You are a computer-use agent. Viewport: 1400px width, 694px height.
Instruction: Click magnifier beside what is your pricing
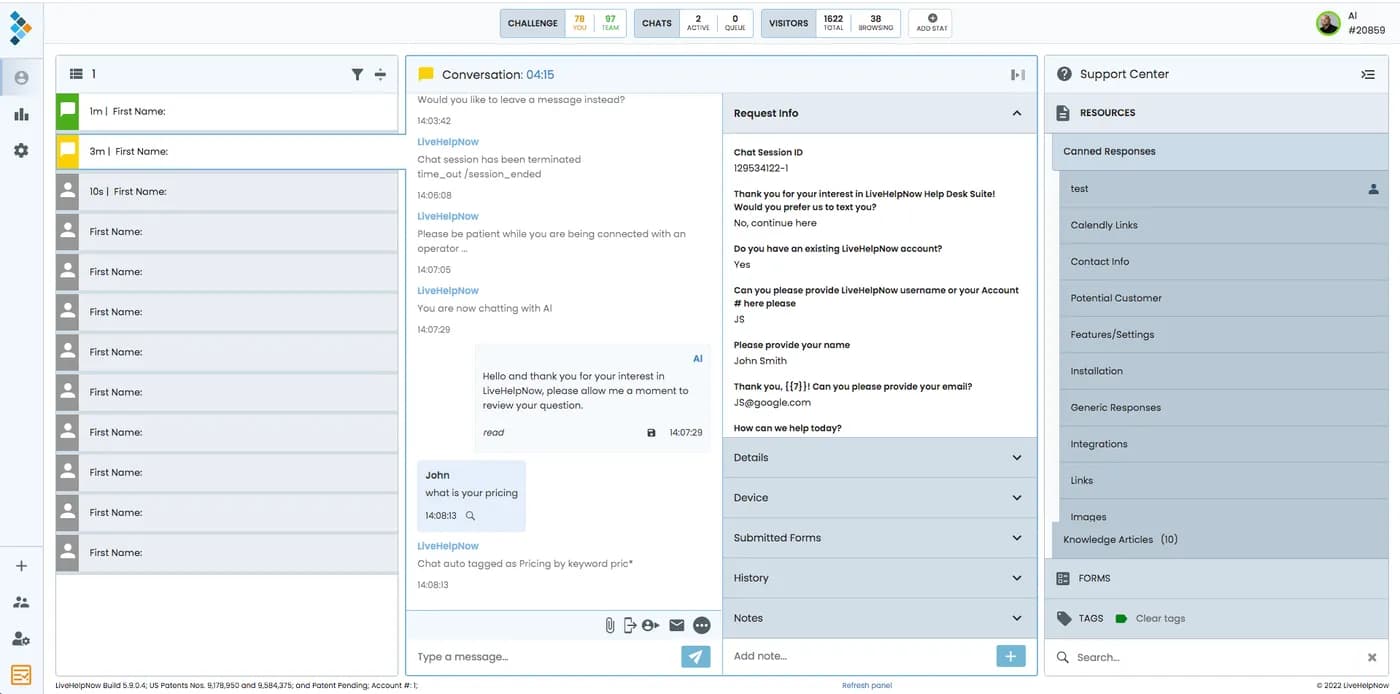pos(470,516)
